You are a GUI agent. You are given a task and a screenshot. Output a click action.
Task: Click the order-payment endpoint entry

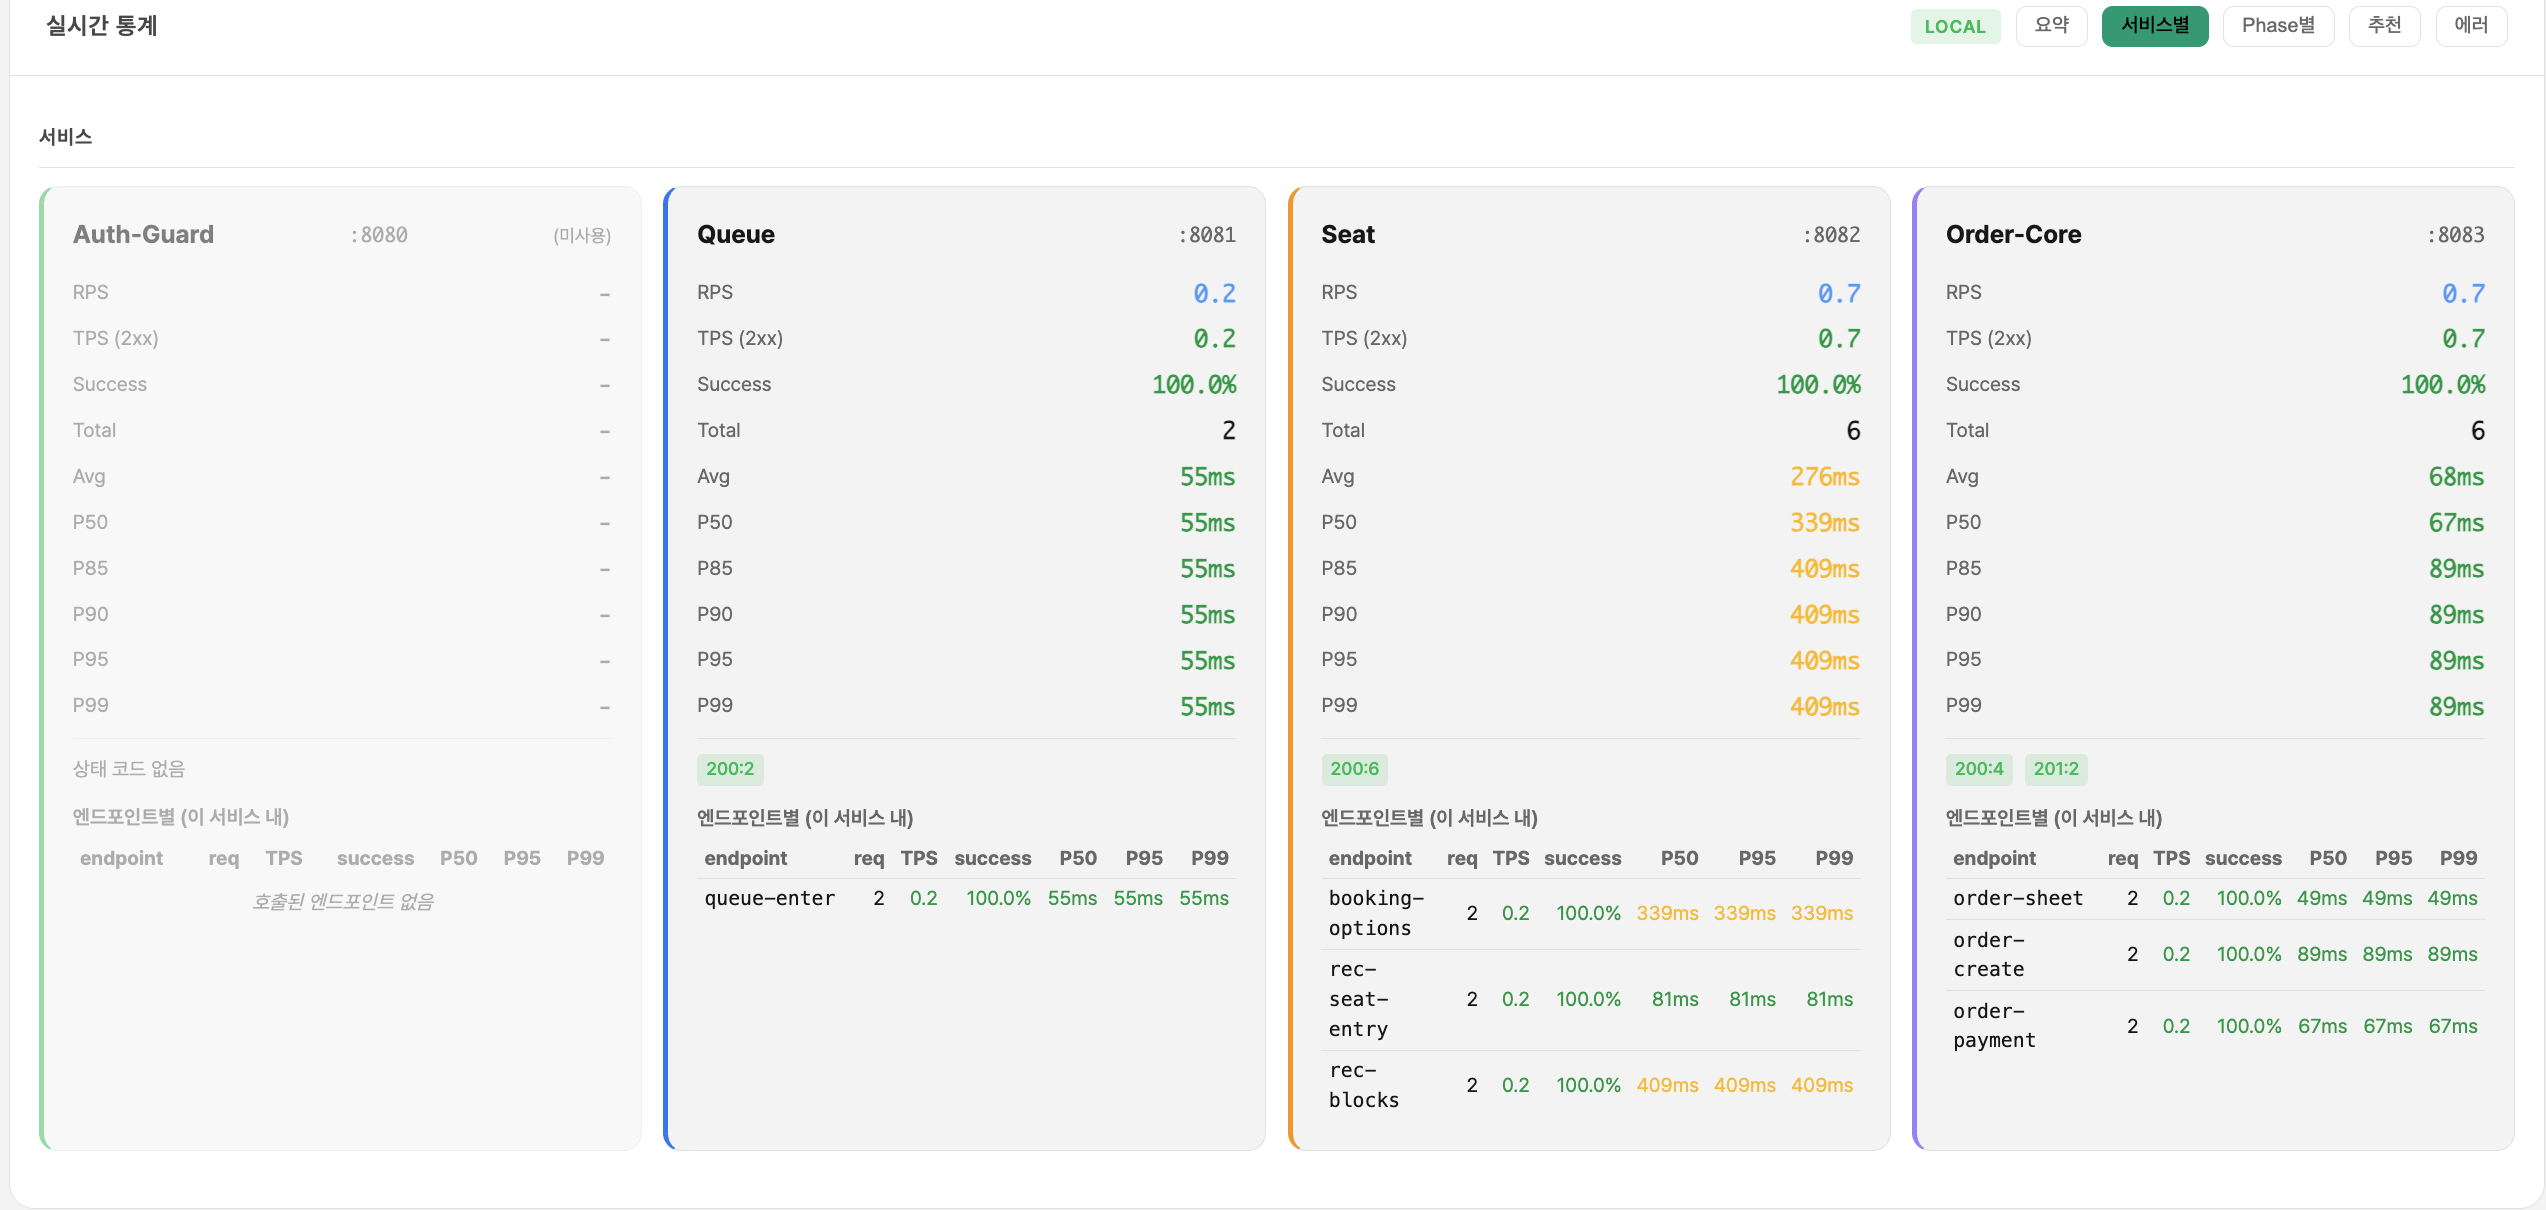click(x=1993, y=1025)
